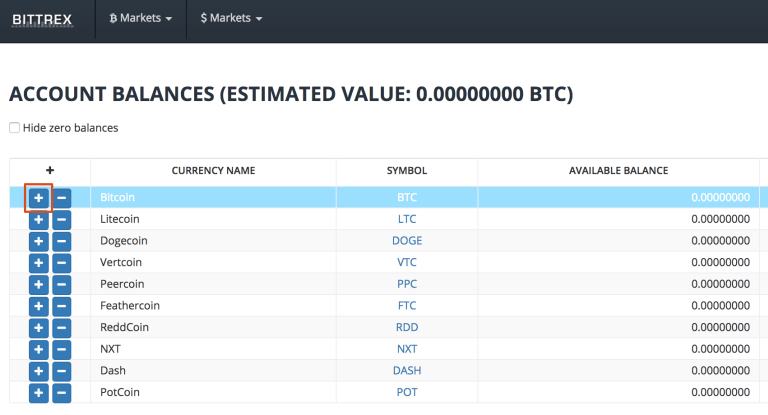Screen dimensions: 768x415
Task: Open the DASH symbol link
Action: [x=407, y=370]
